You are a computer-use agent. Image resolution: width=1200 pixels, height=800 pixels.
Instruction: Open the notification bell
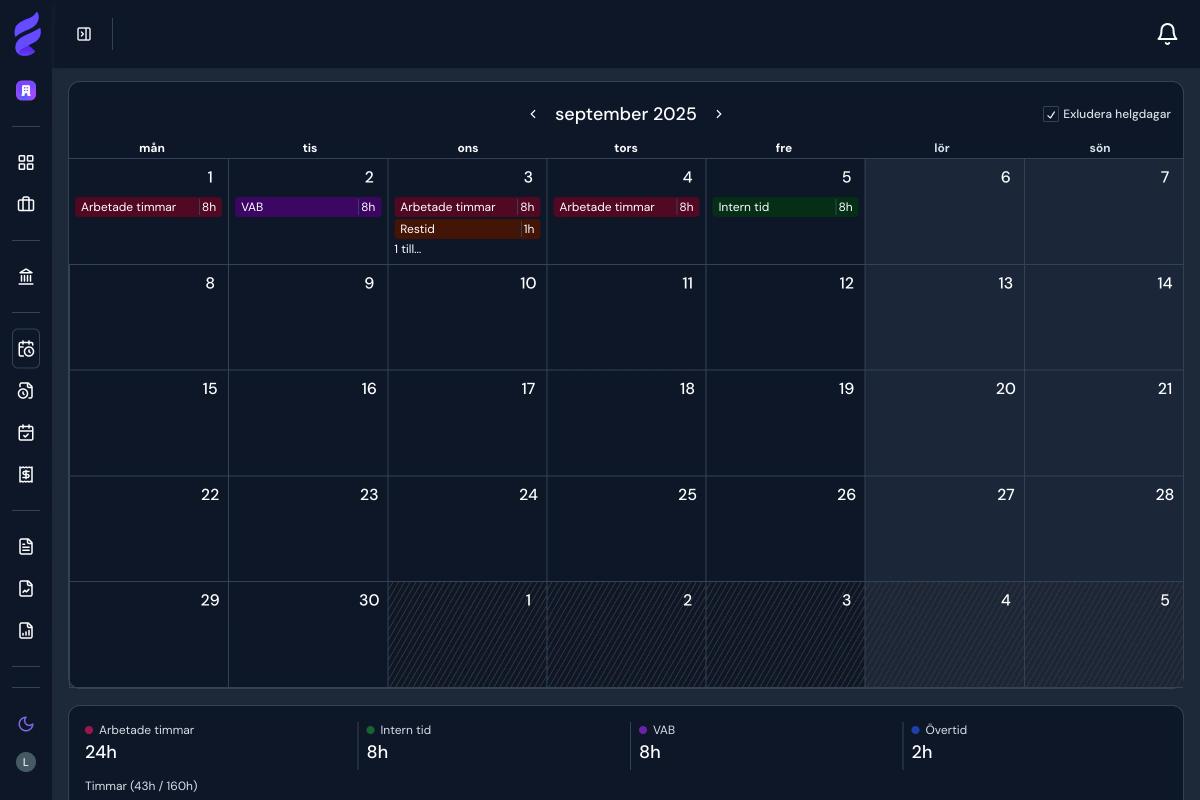pyautogui.click(x=1167, y=33)
